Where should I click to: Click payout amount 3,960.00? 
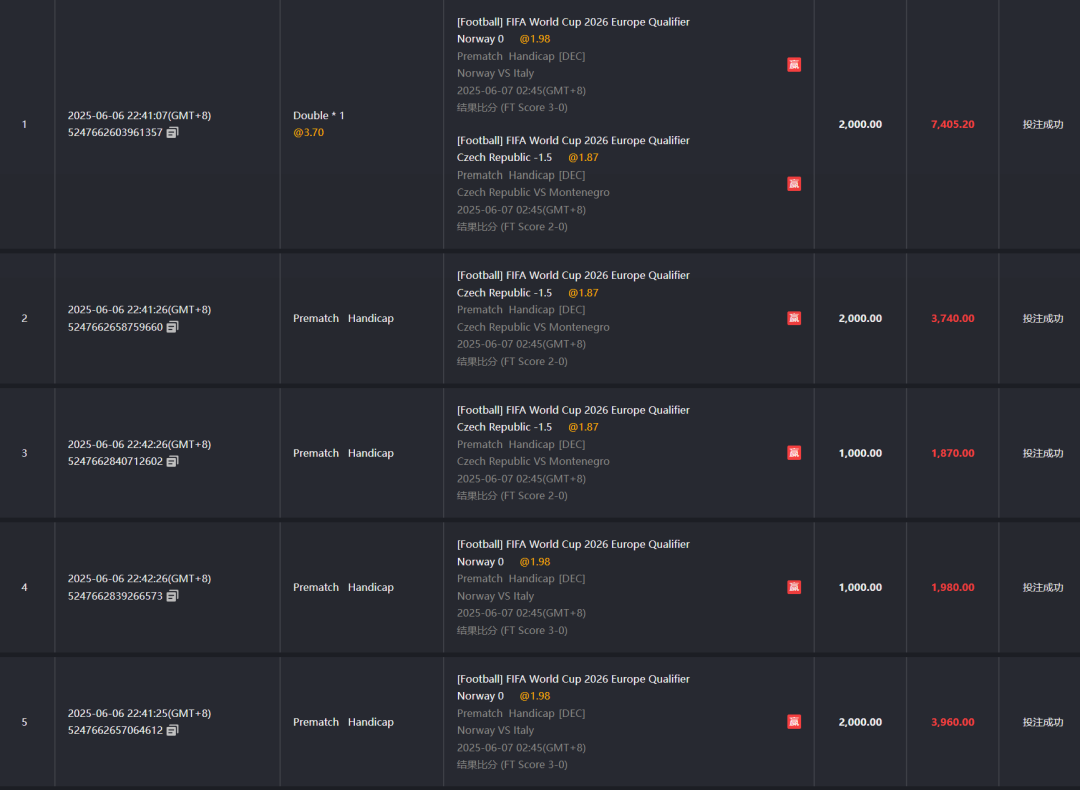tap(952, 722)
